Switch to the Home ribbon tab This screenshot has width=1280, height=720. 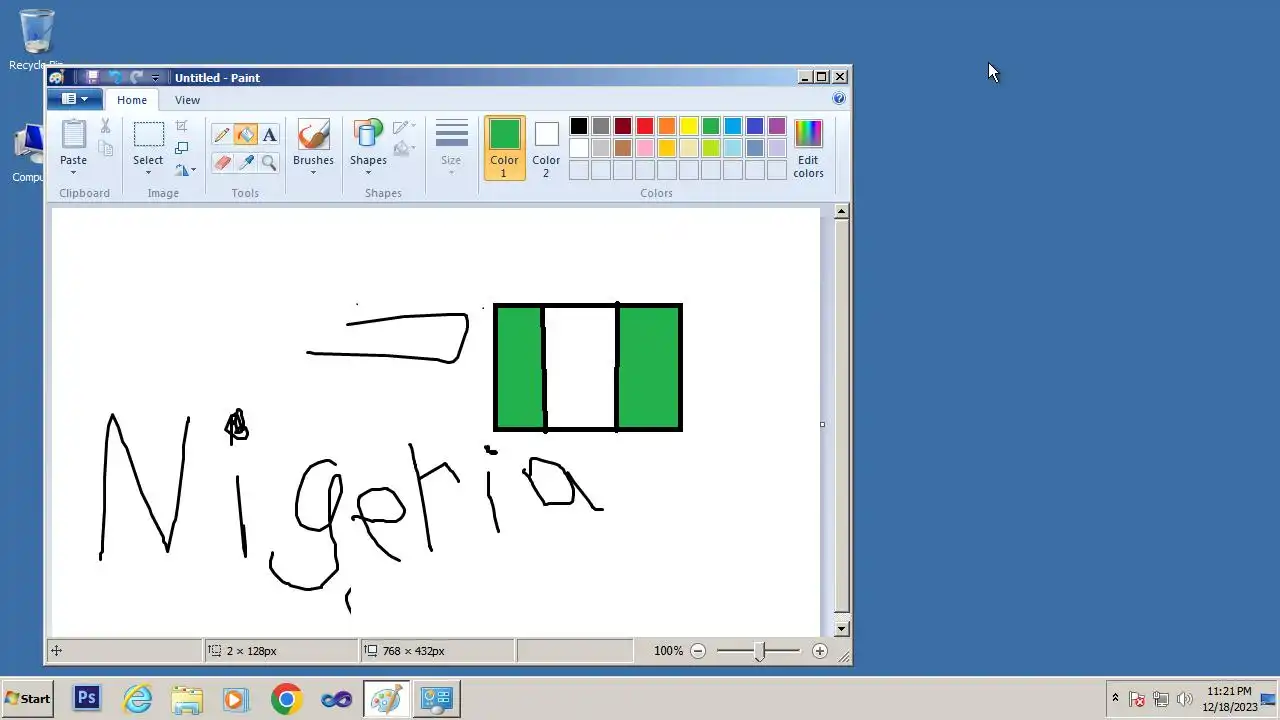click(x=131, y=100)
